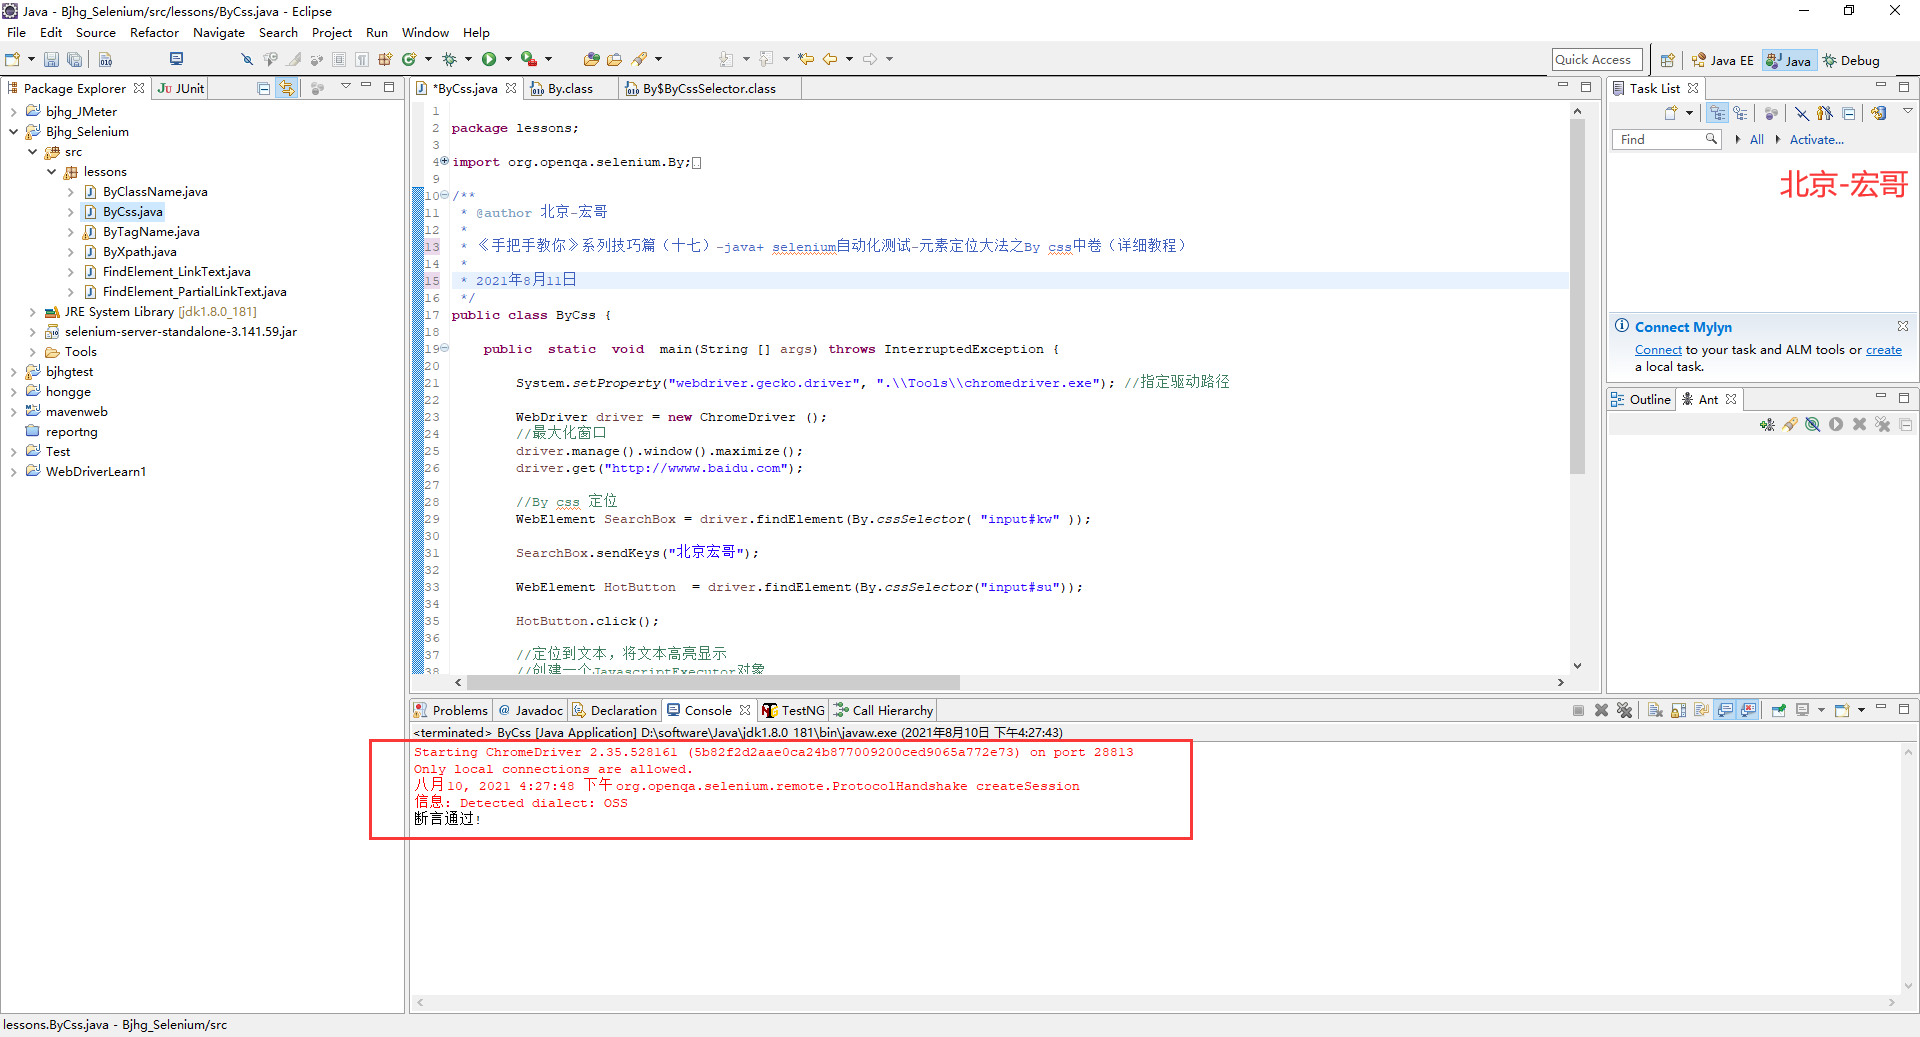Screen dimensions: 1920x1037
Task: Switch to Debug perspective
Action: 1851,61
